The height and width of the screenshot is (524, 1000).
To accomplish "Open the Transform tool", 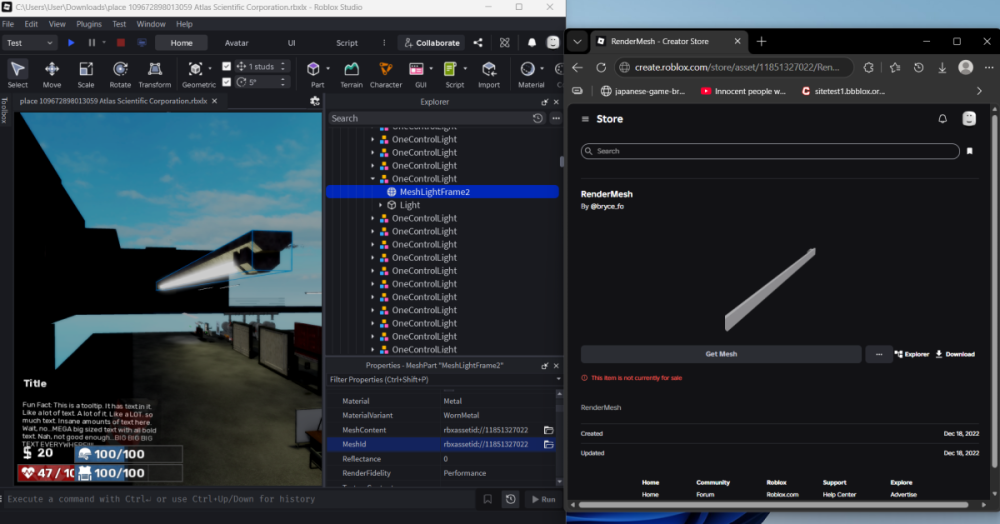I will (x=154, y=74).
